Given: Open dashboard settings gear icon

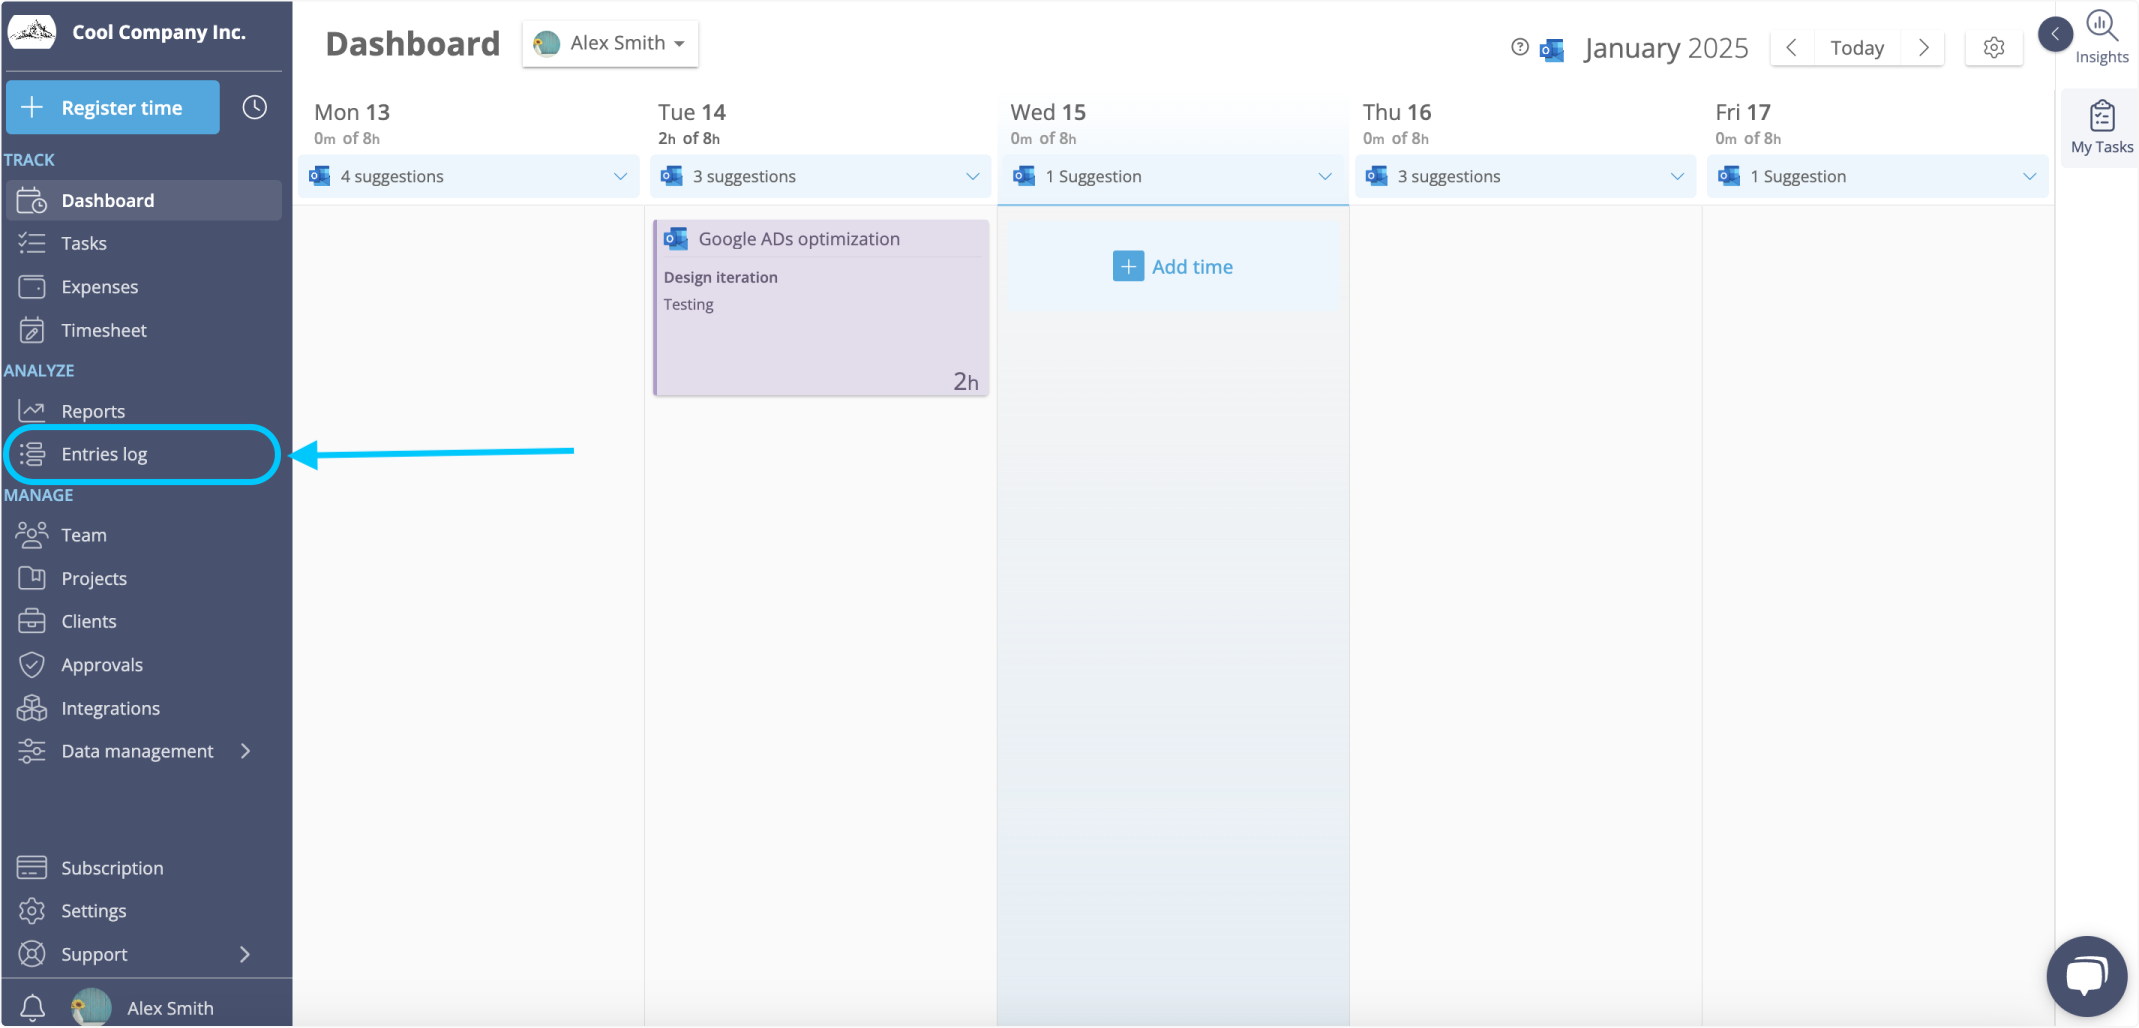Looking at the screenshot, I should pyautogui.click(x=1993, y=48).
